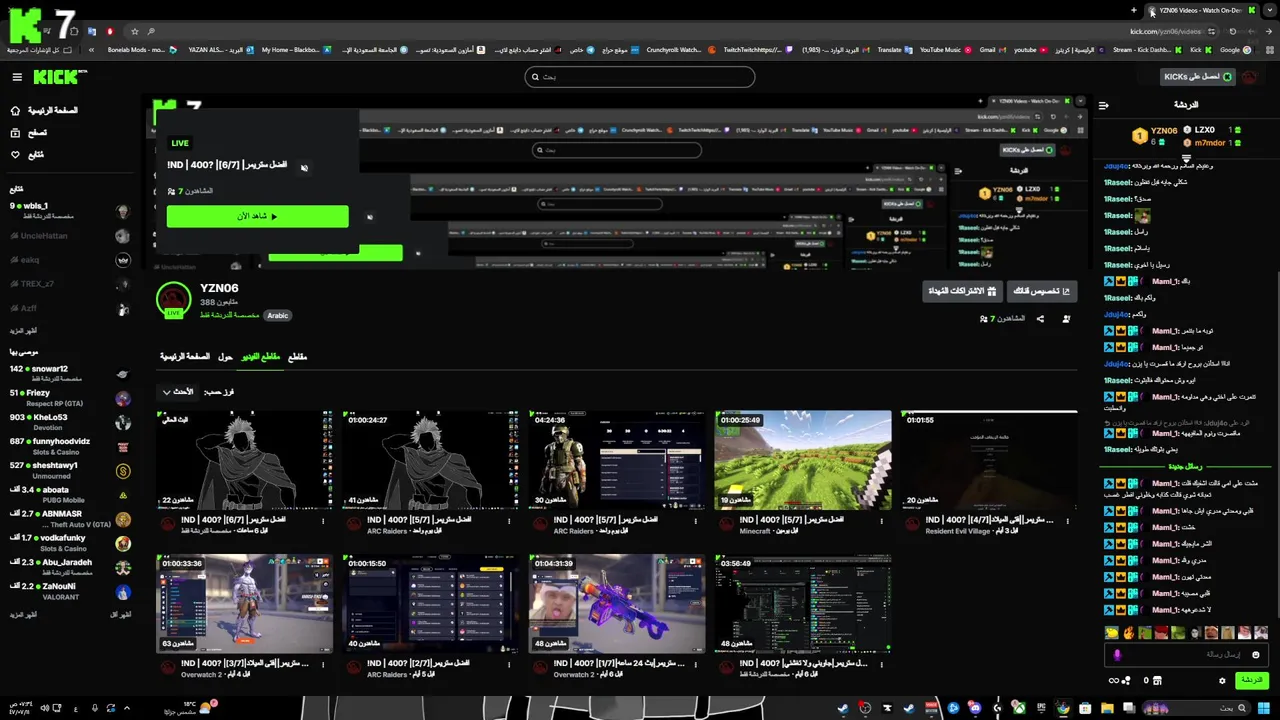Open the hamburger sidebar menu
Screen dimensions: 1280x720
pos(17,77)
